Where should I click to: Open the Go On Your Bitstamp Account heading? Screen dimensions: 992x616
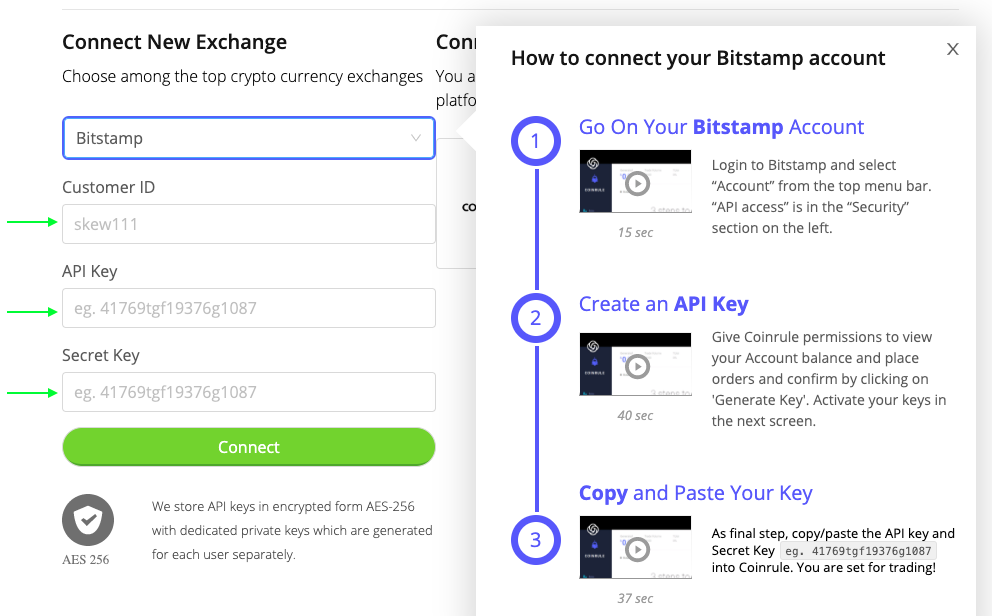[721, 127]
